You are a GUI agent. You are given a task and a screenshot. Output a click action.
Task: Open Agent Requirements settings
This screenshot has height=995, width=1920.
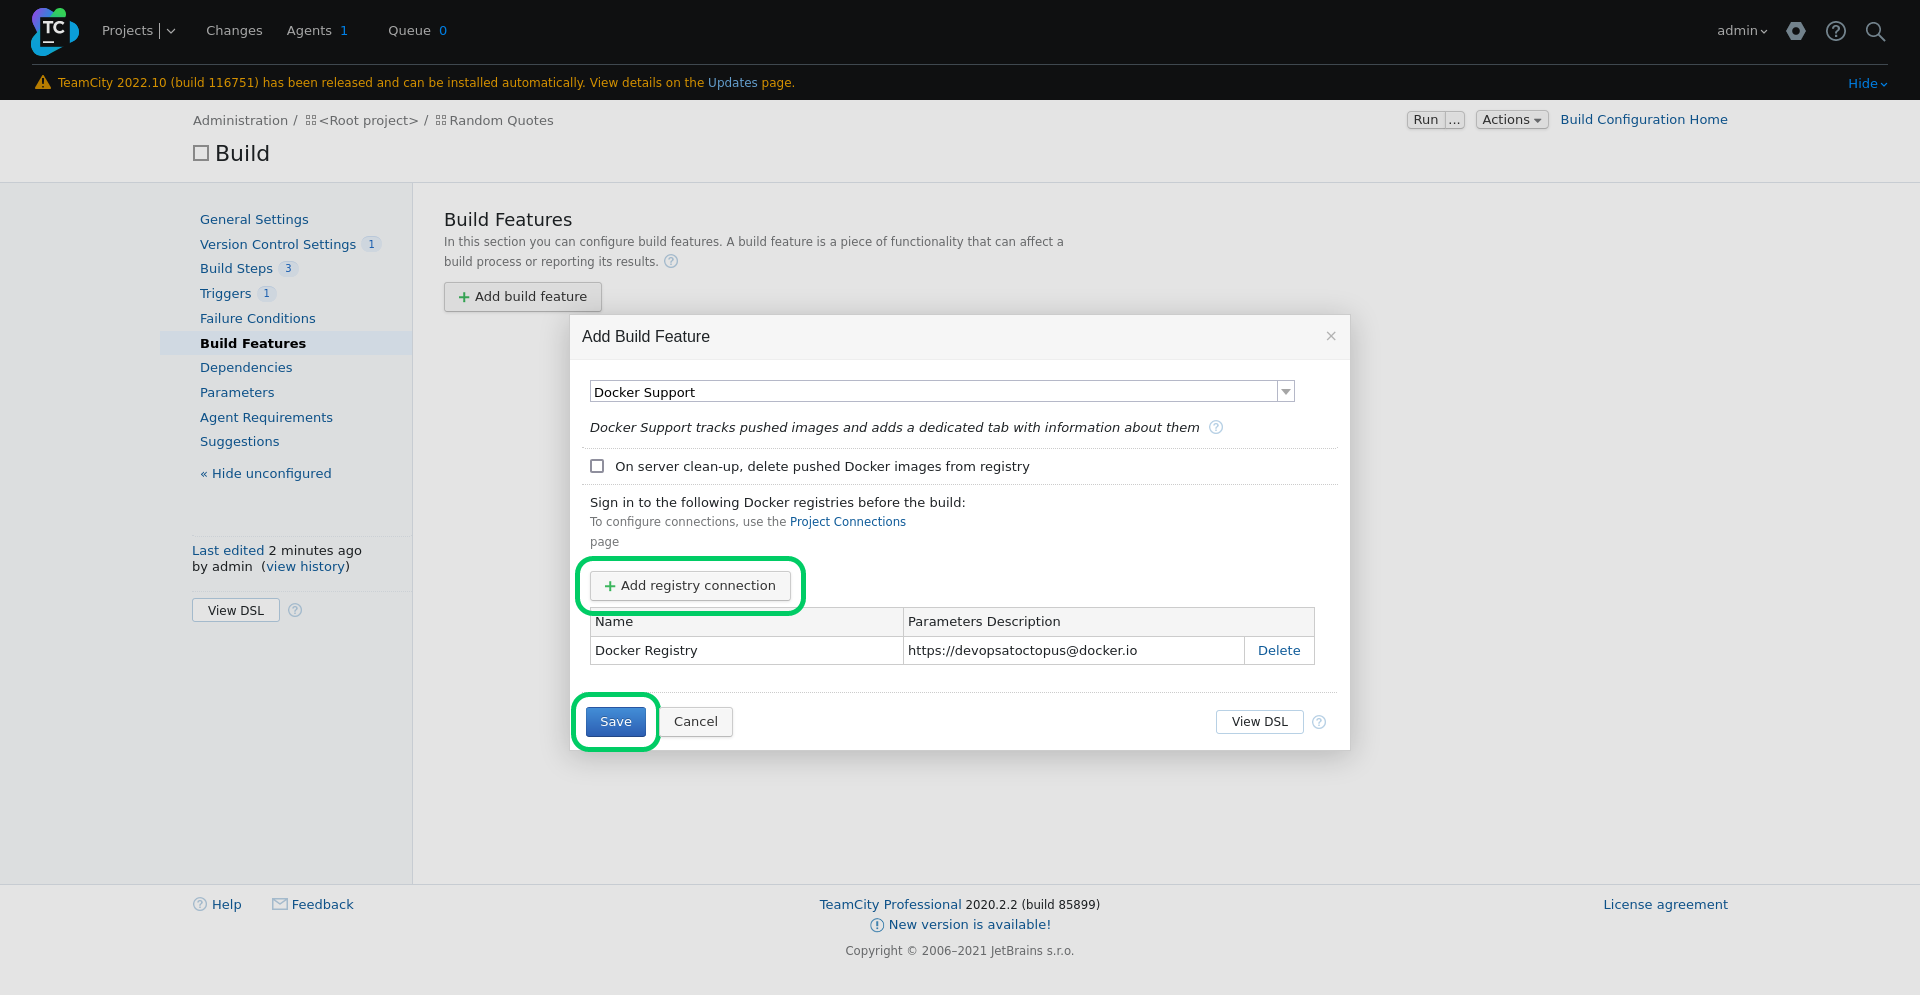pyautogui.click(x=266, y=417)
